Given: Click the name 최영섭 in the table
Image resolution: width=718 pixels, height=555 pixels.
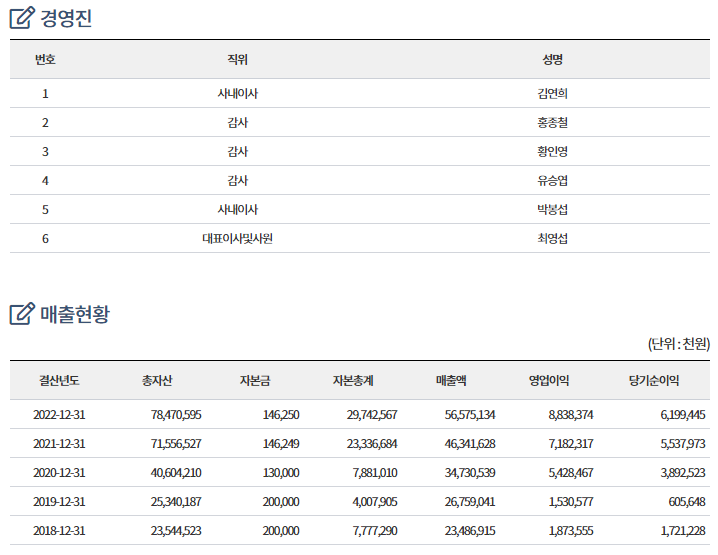Looking at the screenshot, I should tap(553, 239).
